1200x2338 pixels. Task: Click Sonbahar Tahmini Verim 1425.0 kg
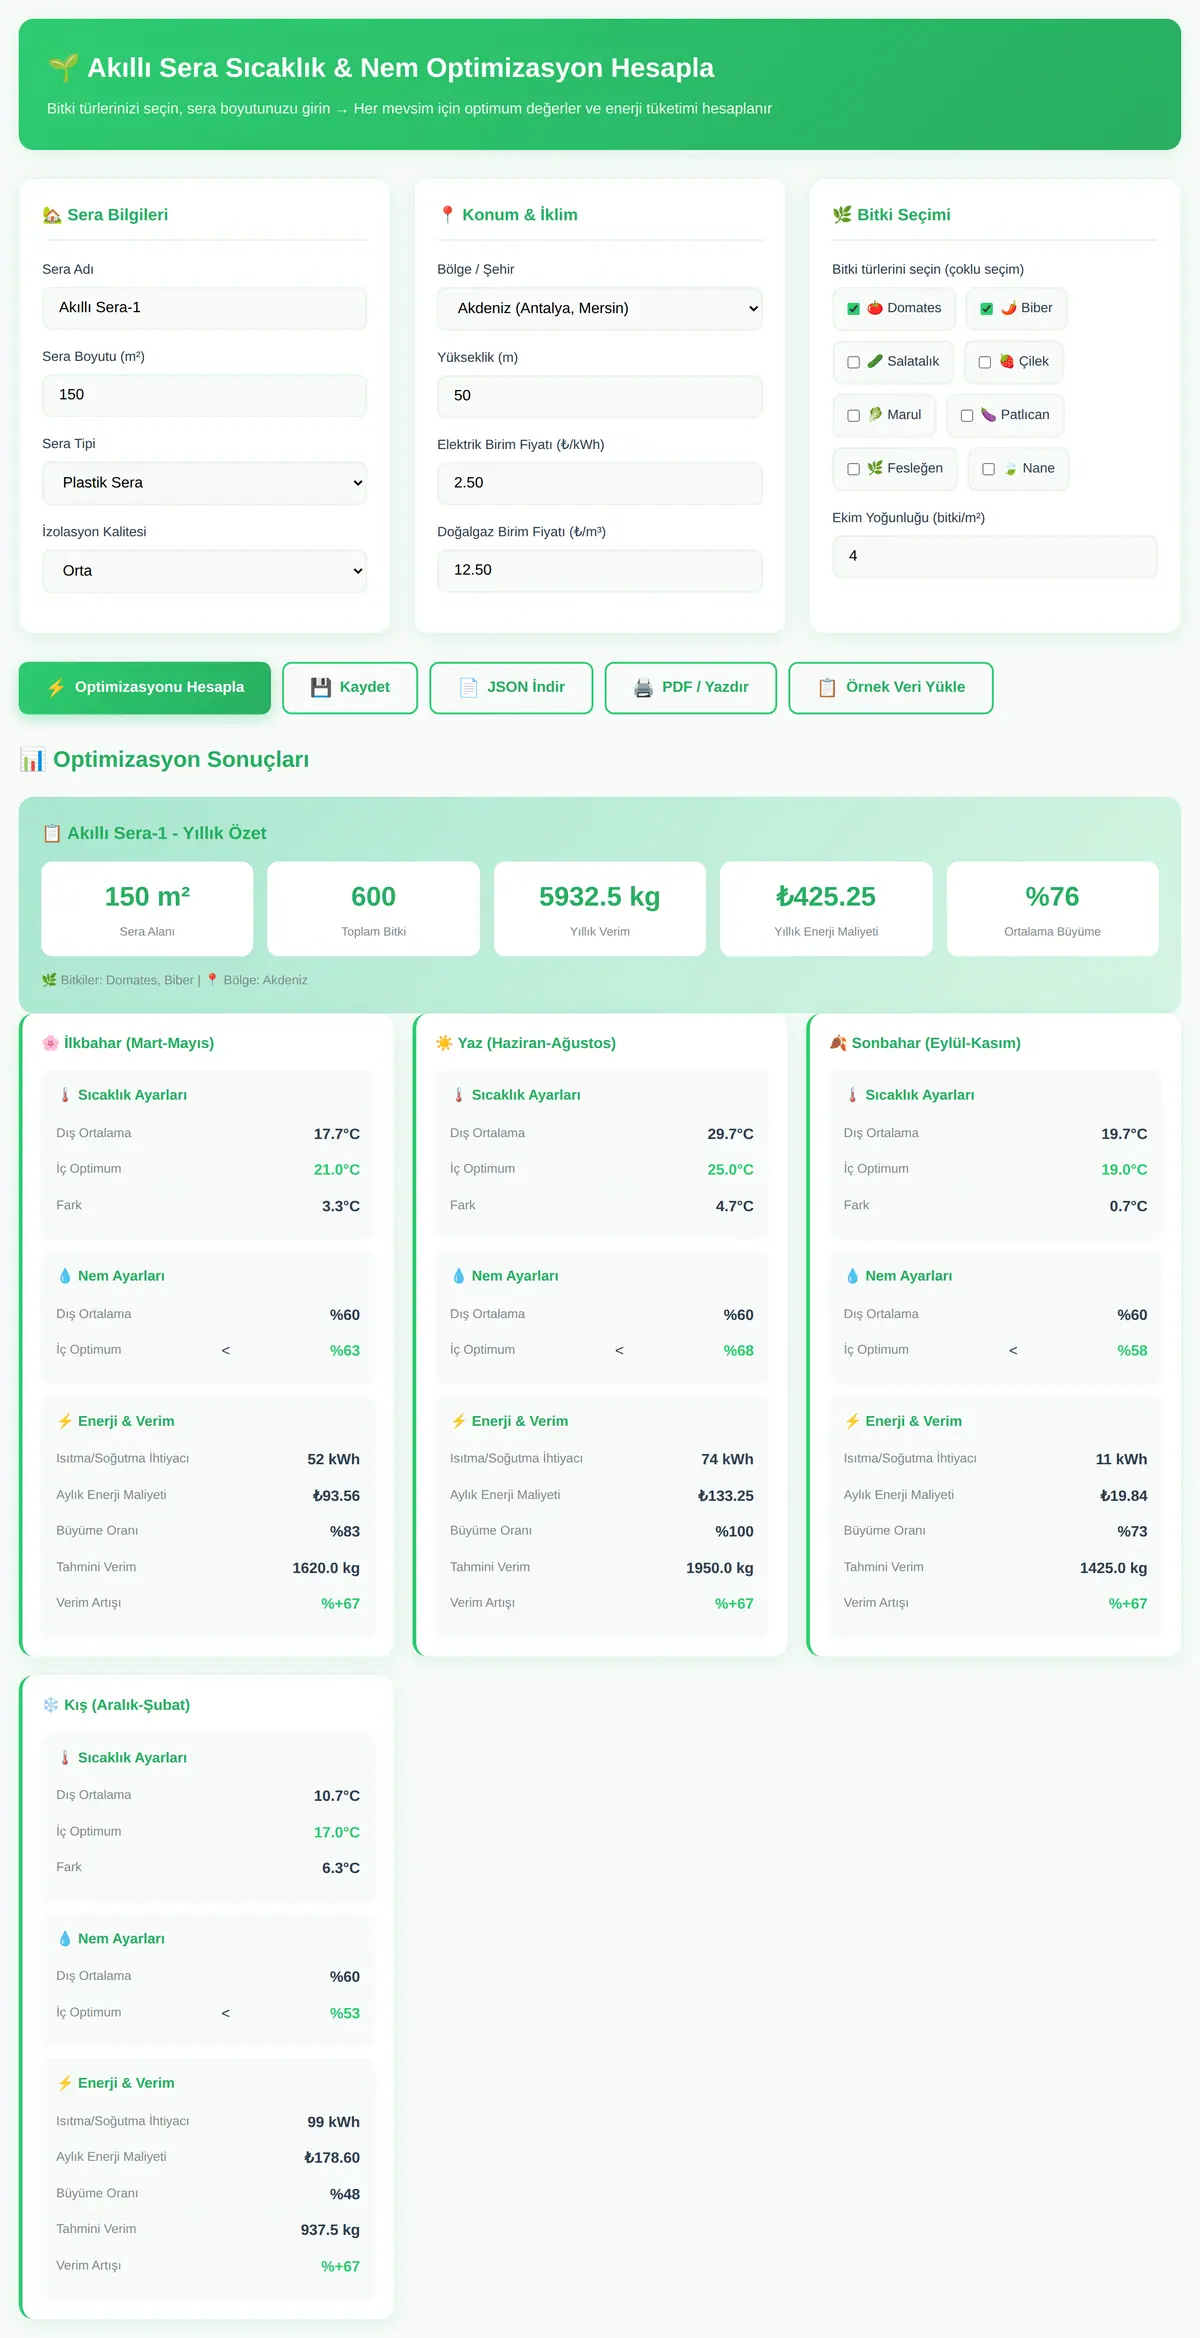point(1114,1568)
